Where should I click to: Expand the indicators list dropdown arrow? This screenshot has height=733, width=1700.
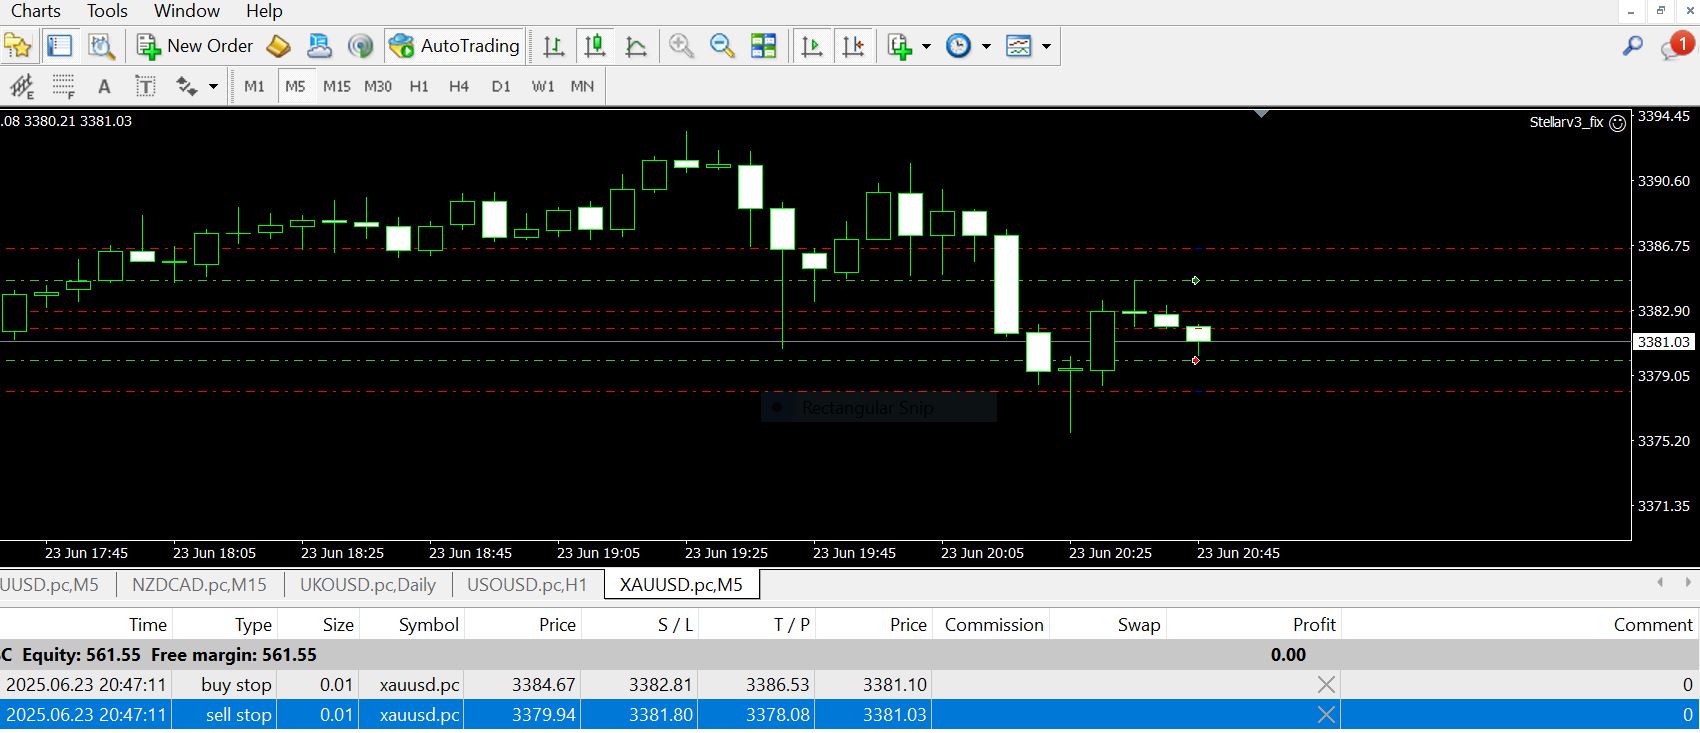click(926, 46)
